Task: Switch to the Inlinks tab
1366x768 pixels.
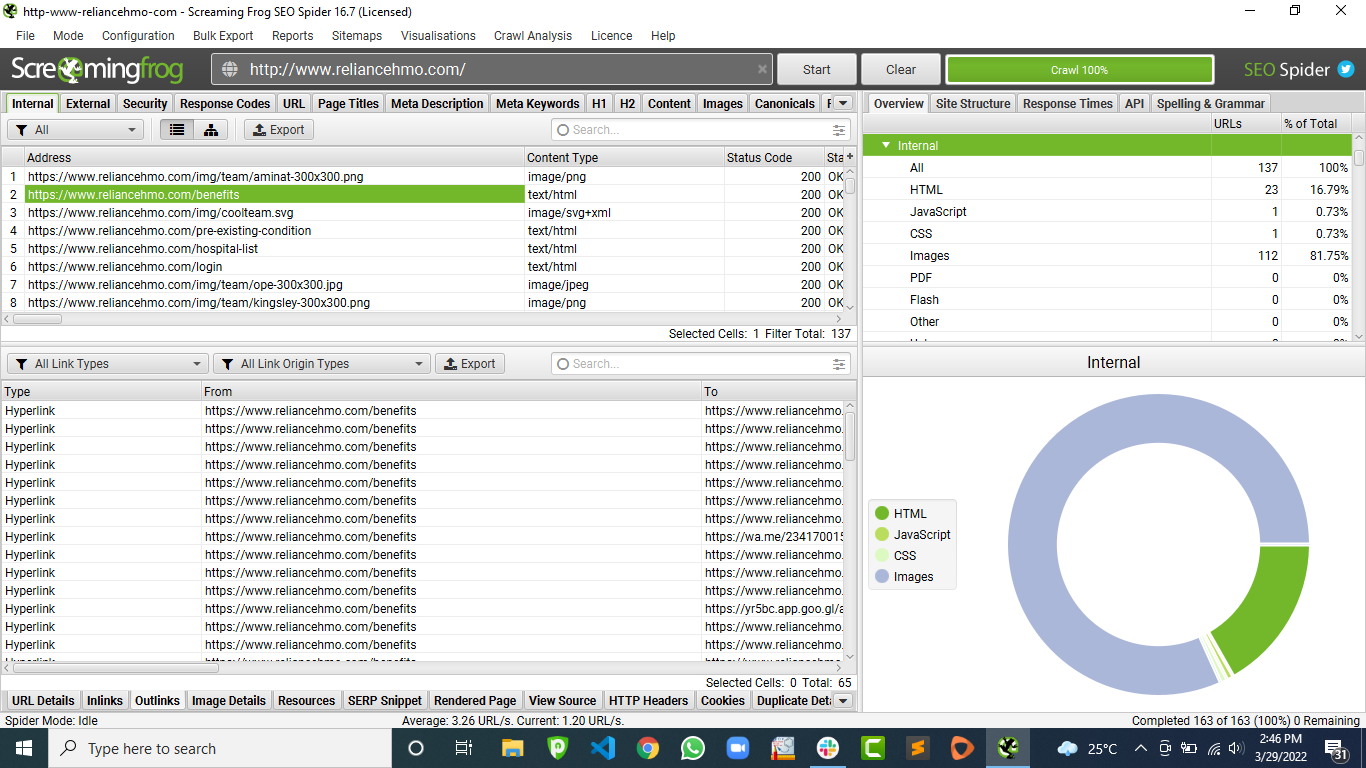Action: [x=105, y=701]
